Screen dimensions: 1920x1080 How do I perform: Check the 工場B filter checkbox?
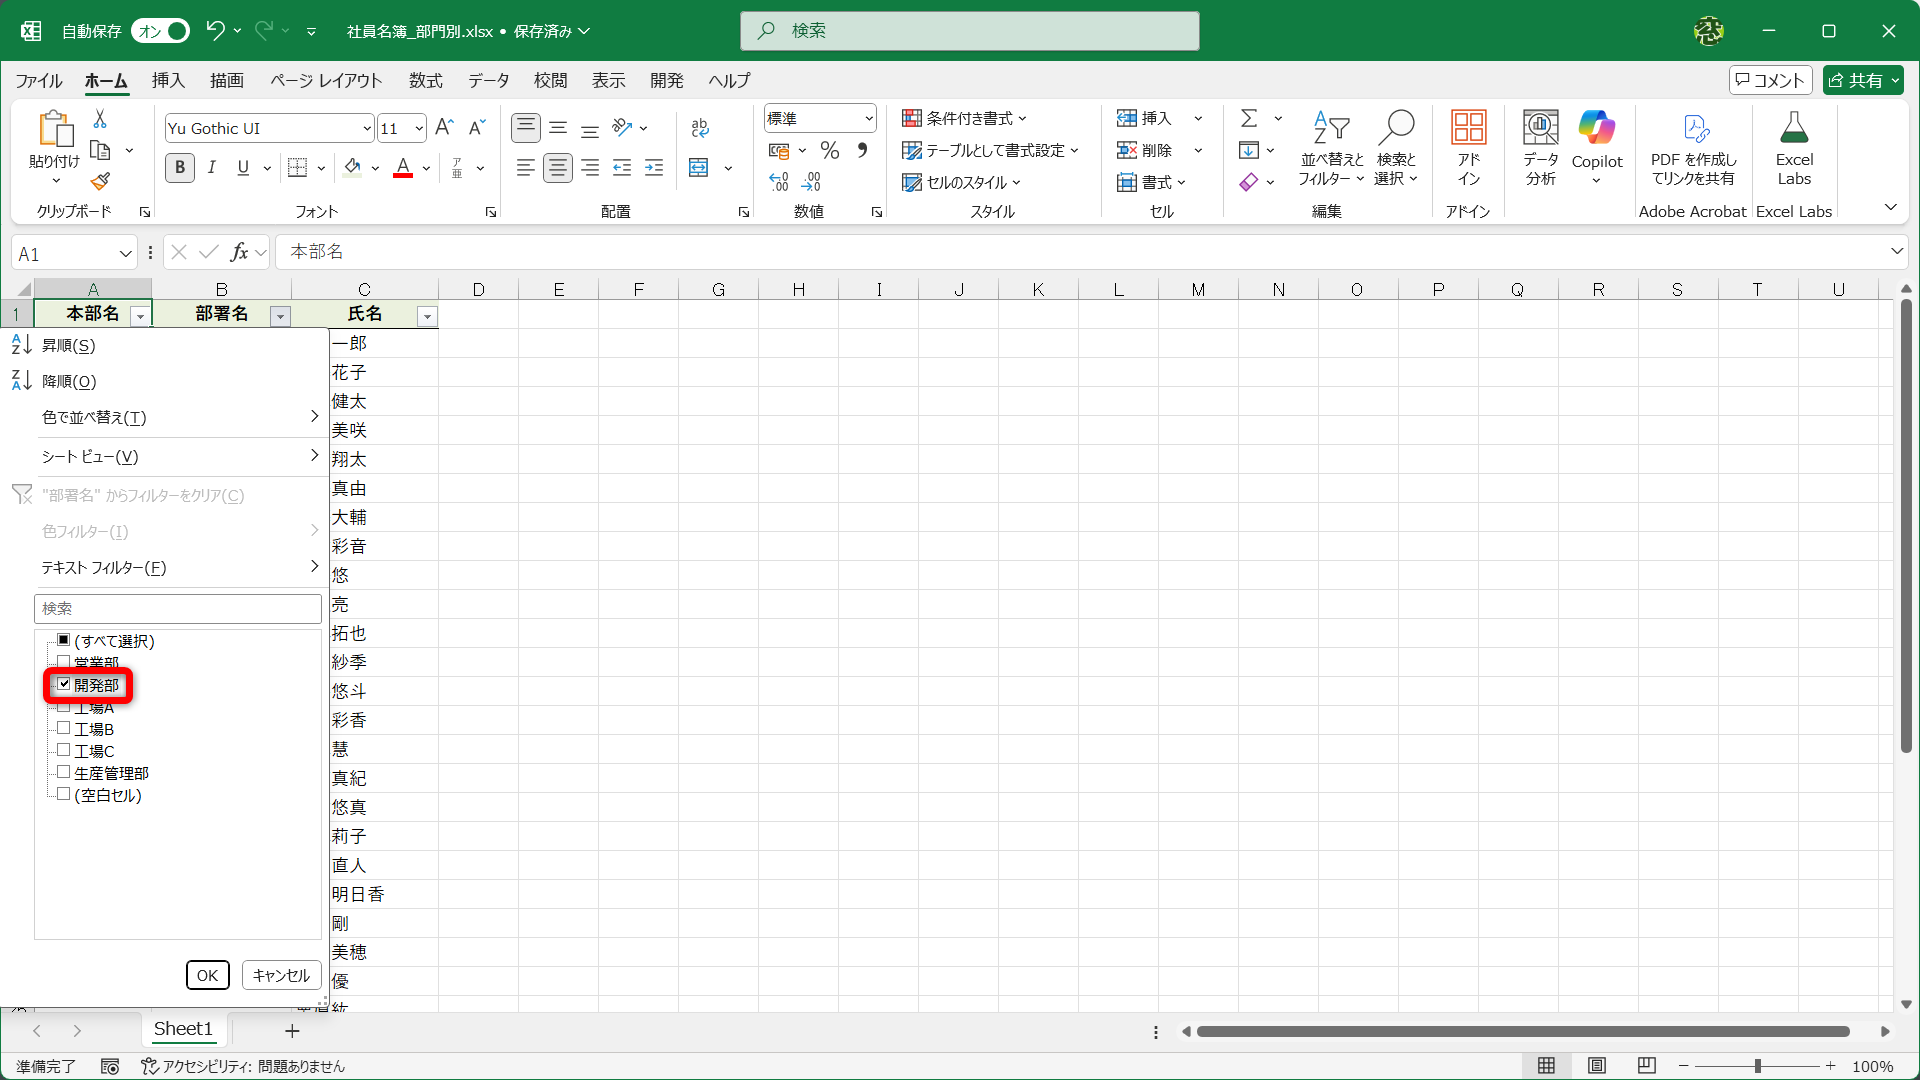64,729
